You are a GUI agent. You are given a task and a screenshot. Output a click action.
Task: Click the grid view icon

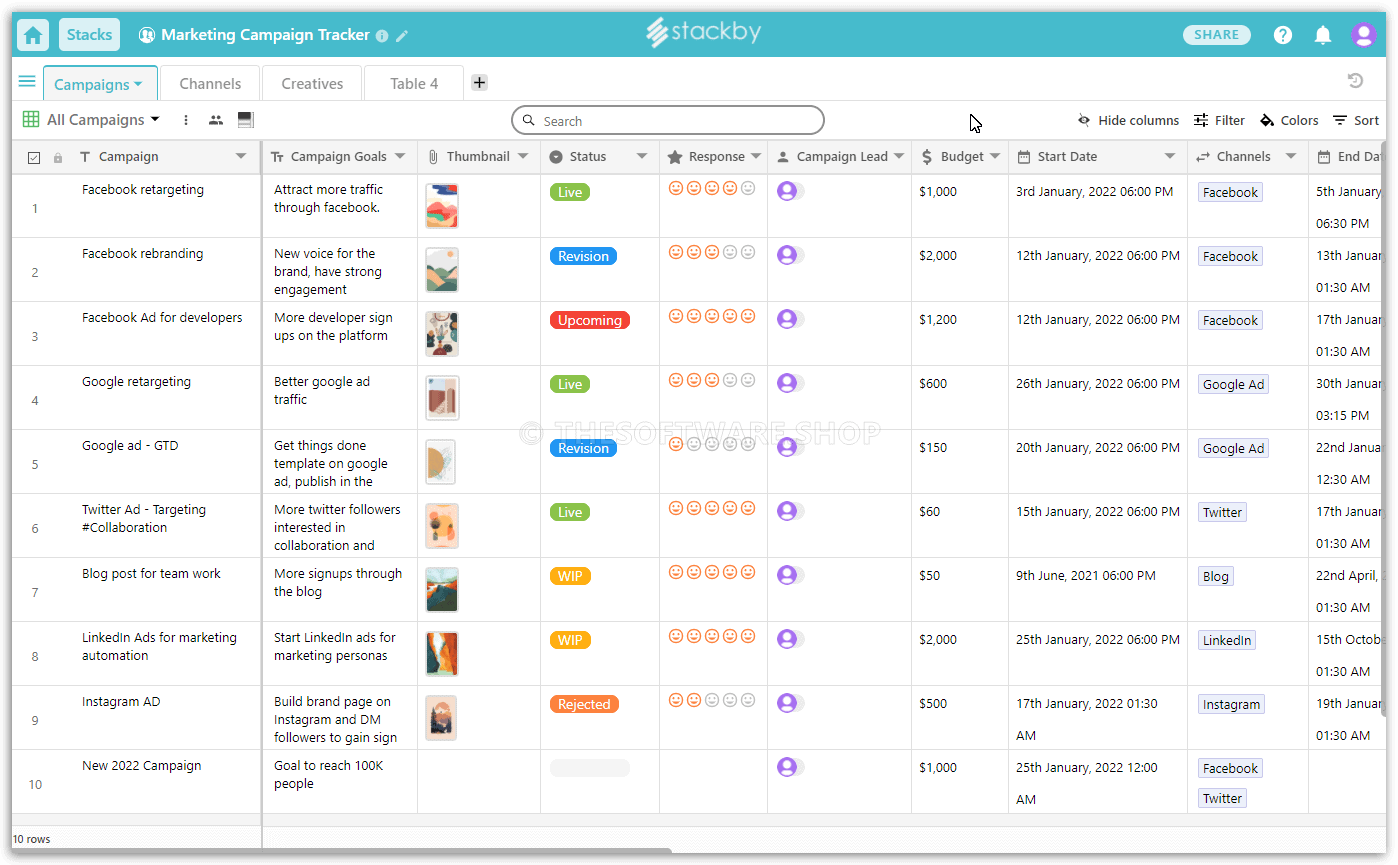[x=31, y=119]
